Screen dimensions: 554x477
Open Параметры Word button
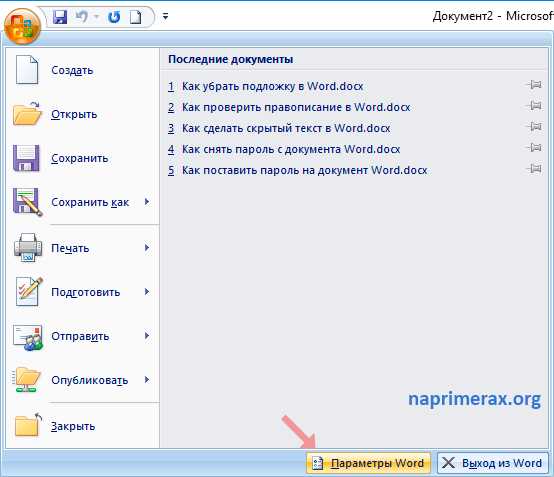(369, 463)
